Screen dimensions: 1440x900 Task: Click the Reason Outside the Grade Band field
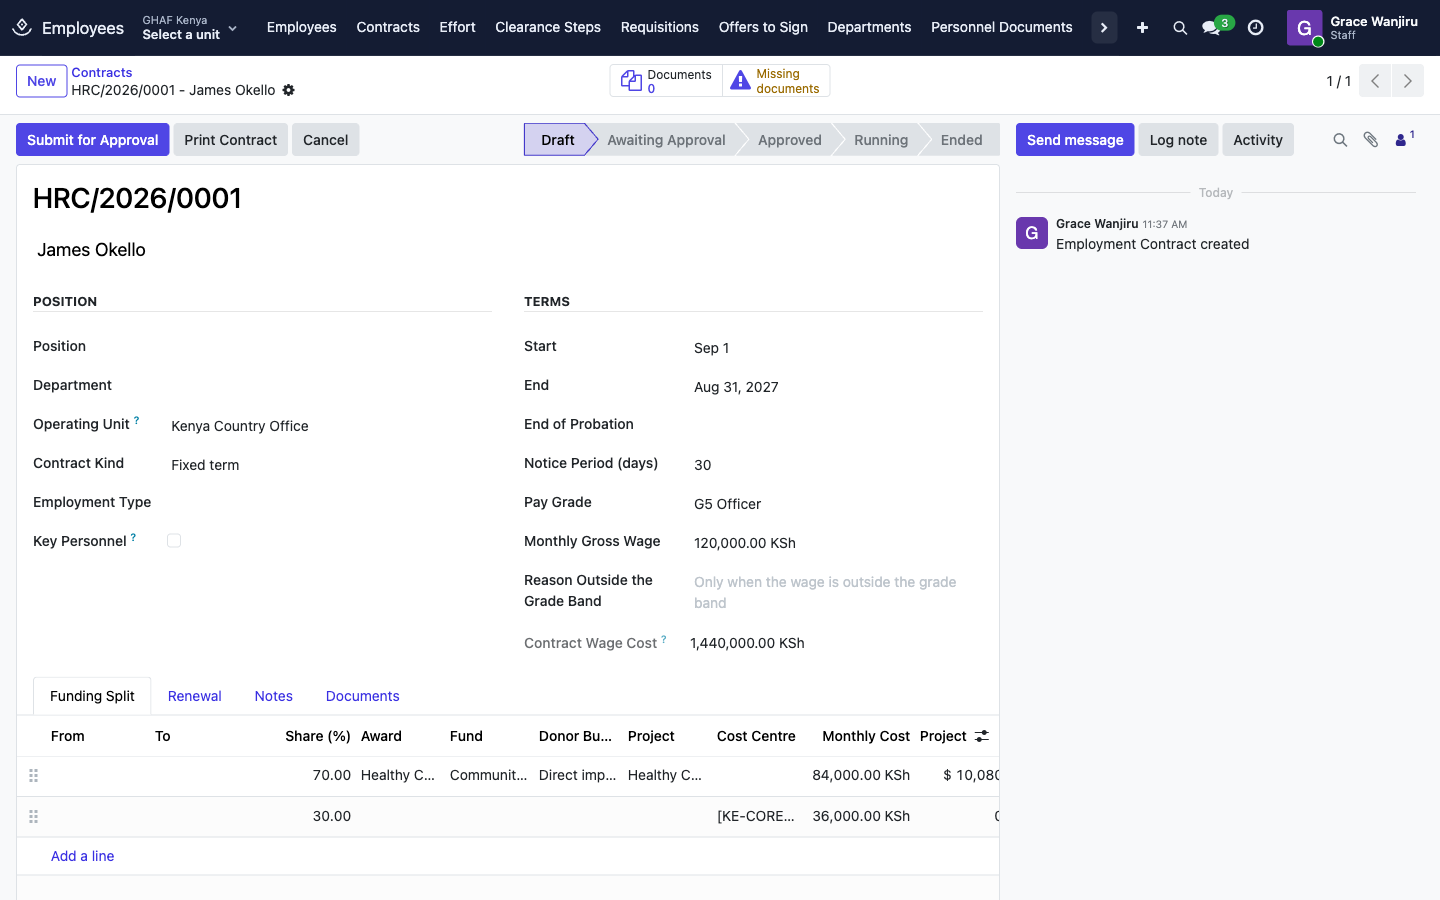click(x=838, y=593)
